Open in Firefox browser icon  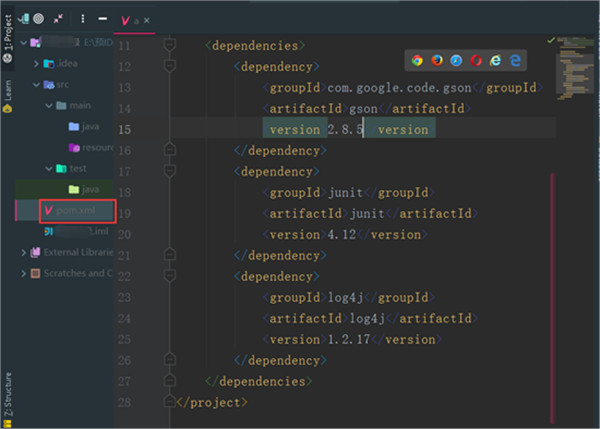click(436, 61)
